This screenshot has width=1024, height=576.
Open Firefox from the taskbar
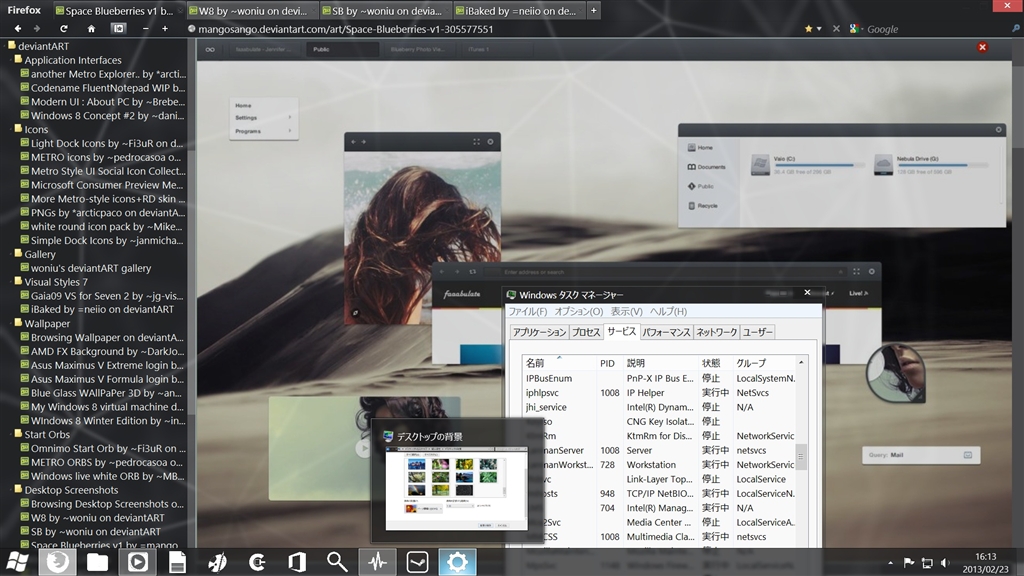[57, 562]
